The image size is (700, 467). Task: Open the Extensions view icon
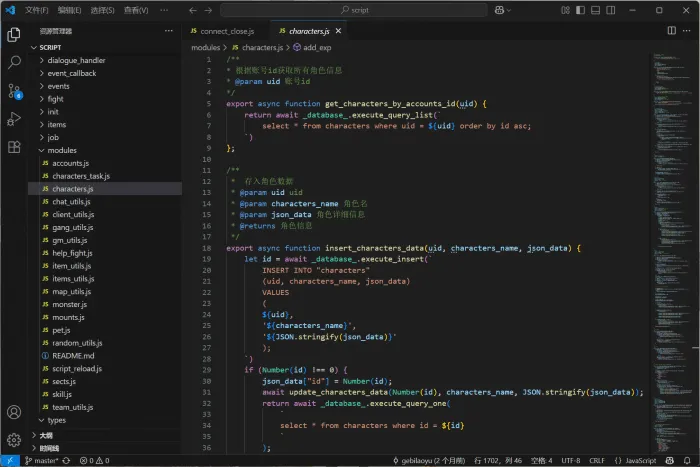tap(14, 147)
